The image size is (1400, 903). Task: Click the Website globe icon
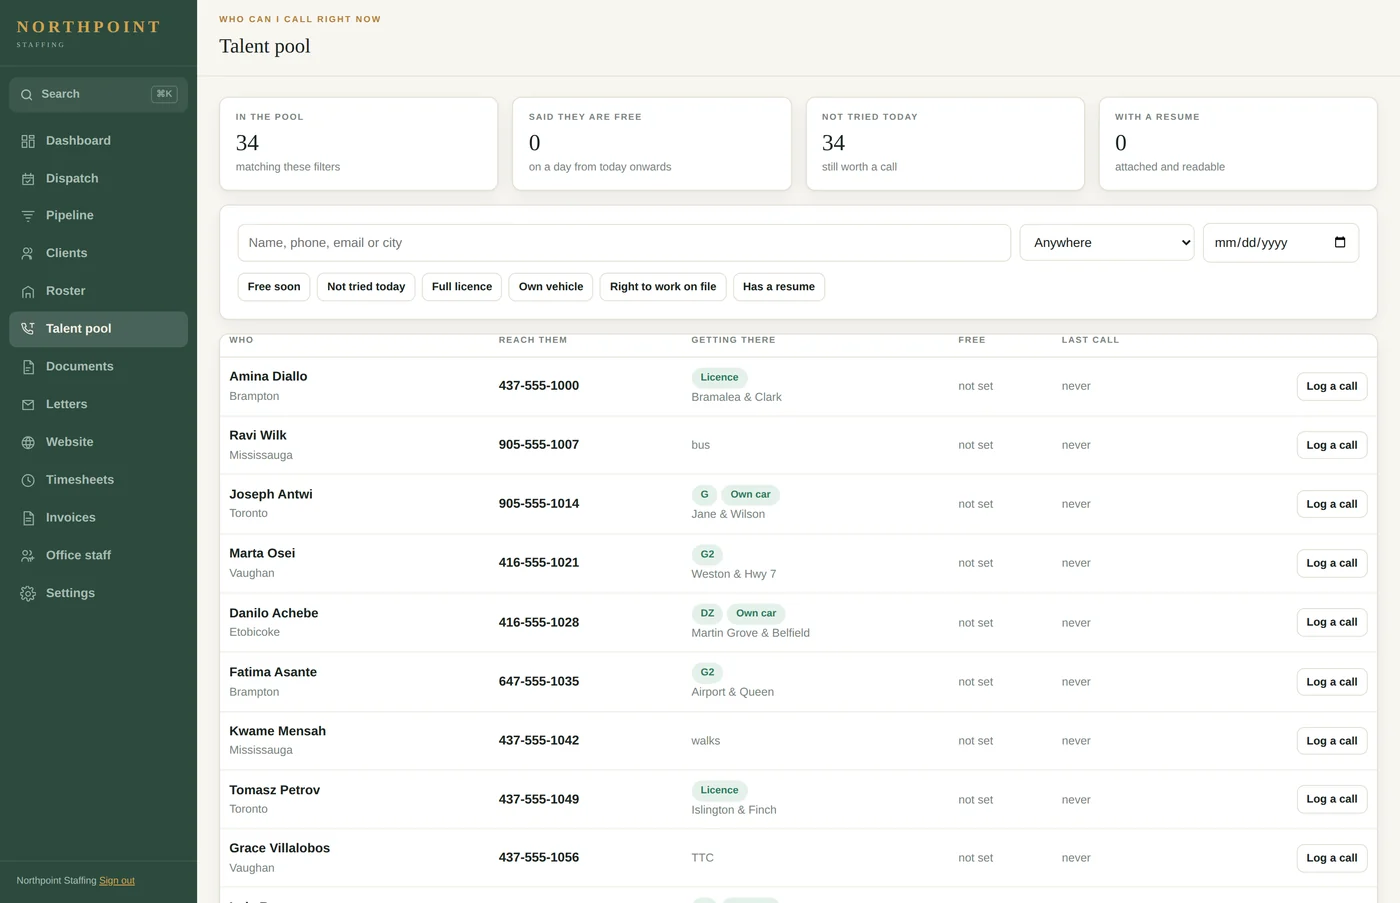(28, 442)
